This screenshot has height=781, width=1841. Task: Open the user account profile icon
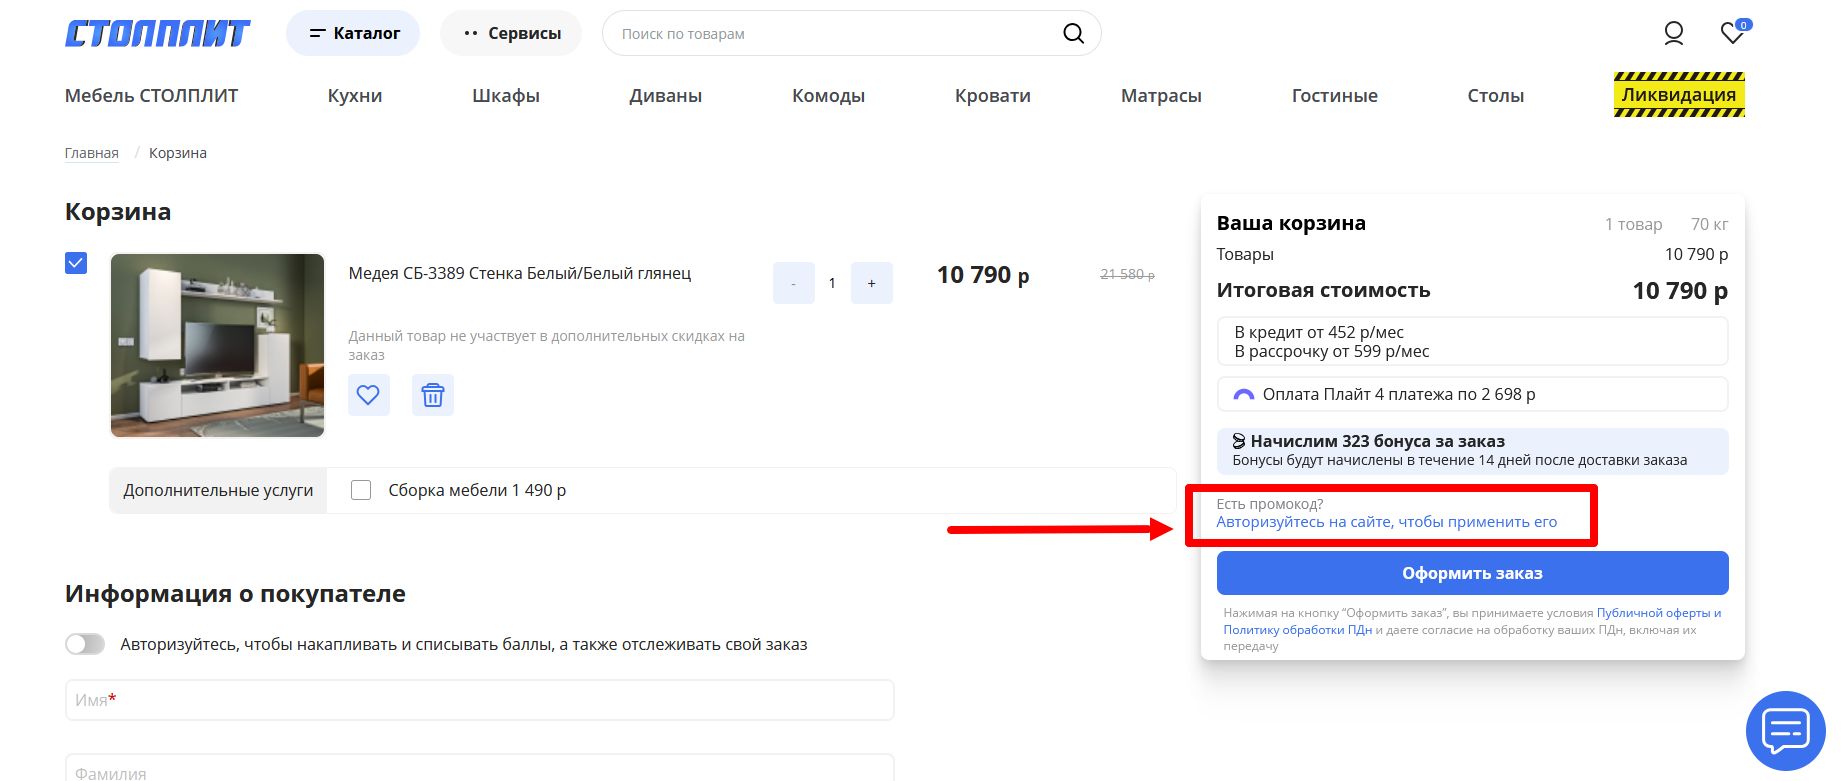[1673, 34]
